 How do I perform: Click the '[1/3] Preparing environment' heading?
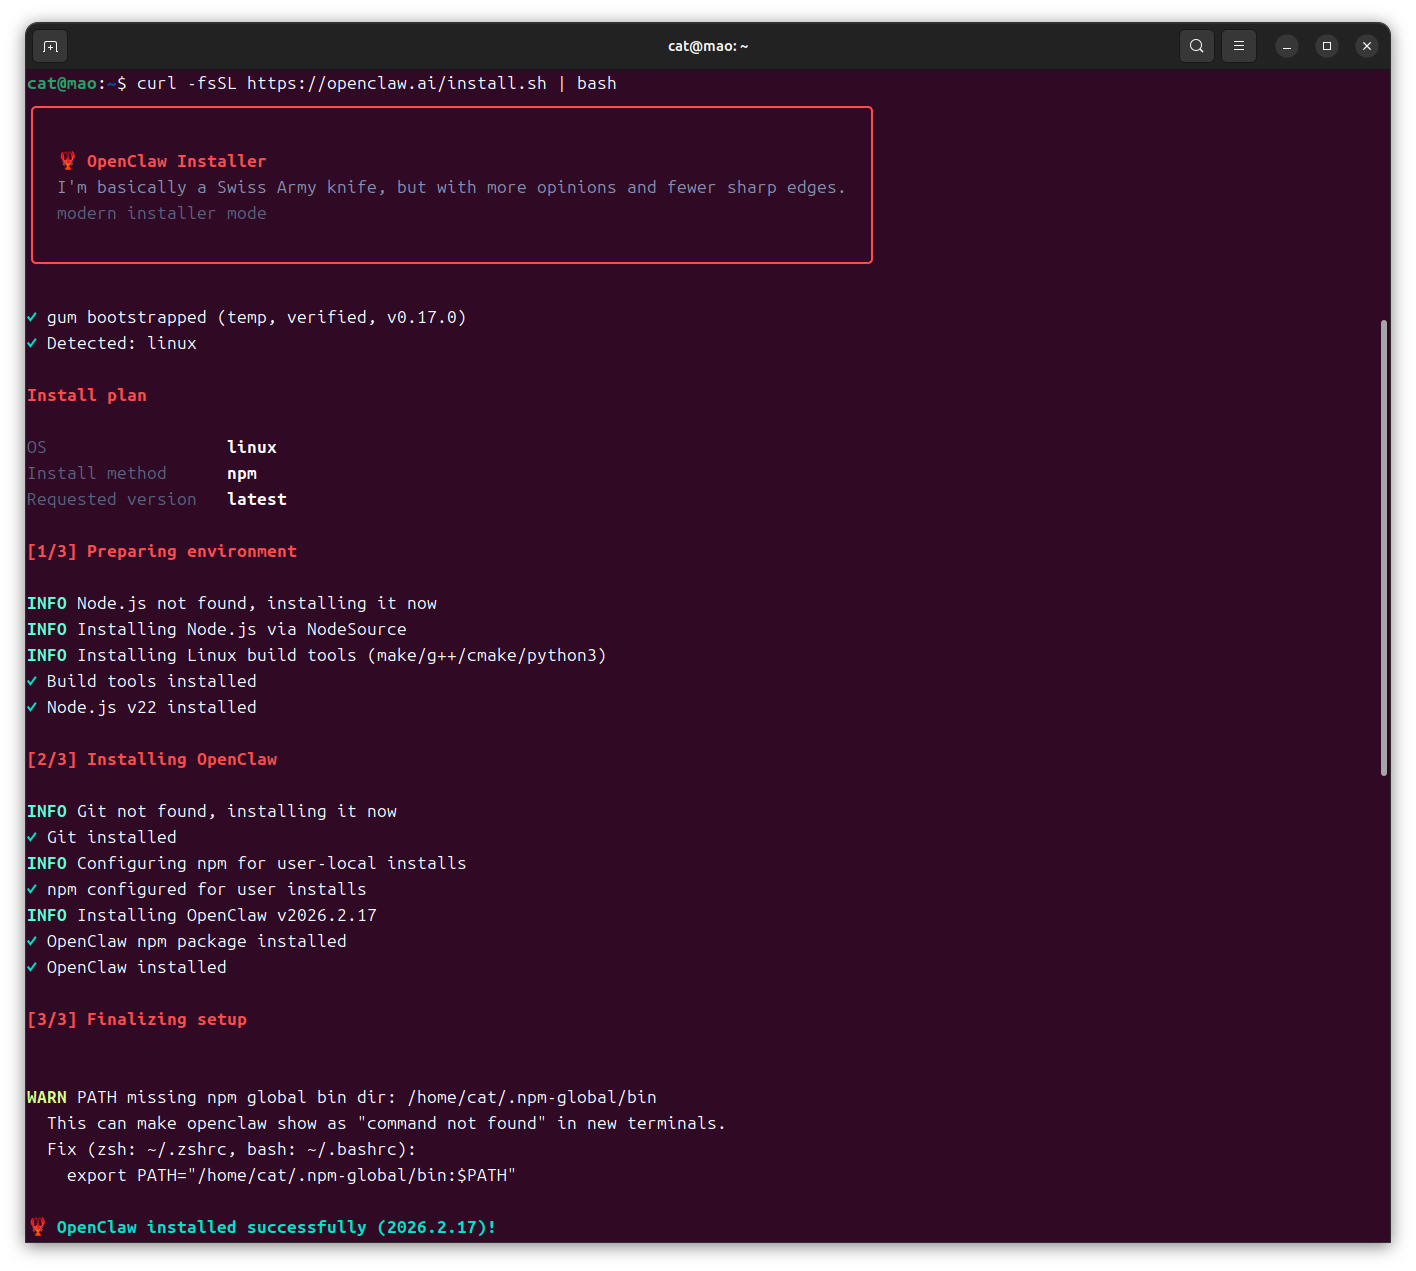[162, 551]
